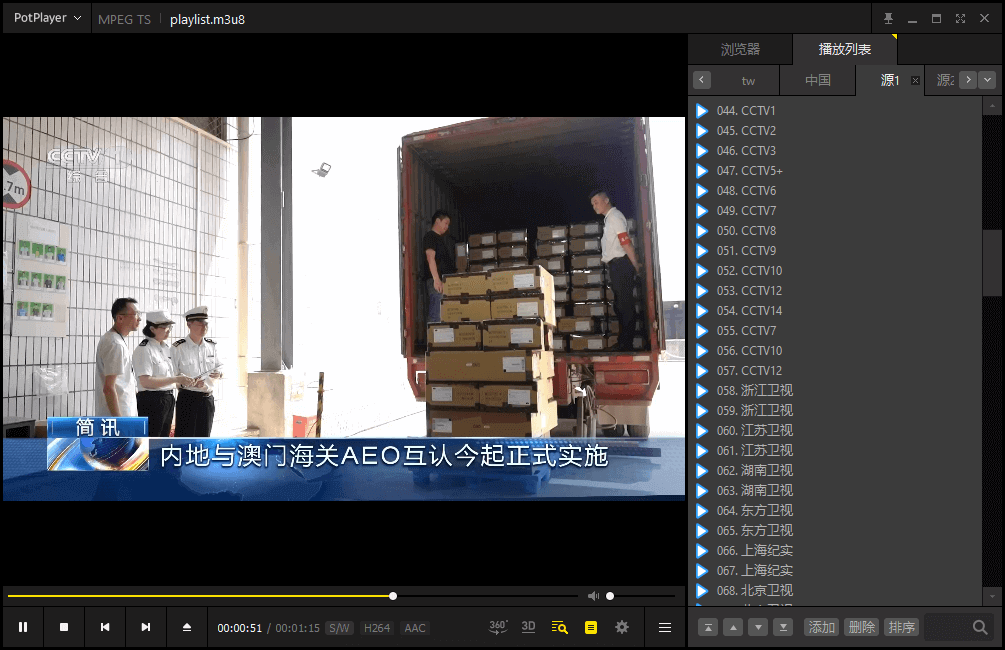Click the playlist.m3u8 title text
This screenshot has width=1005, height=650.
[x=207, y=20]
